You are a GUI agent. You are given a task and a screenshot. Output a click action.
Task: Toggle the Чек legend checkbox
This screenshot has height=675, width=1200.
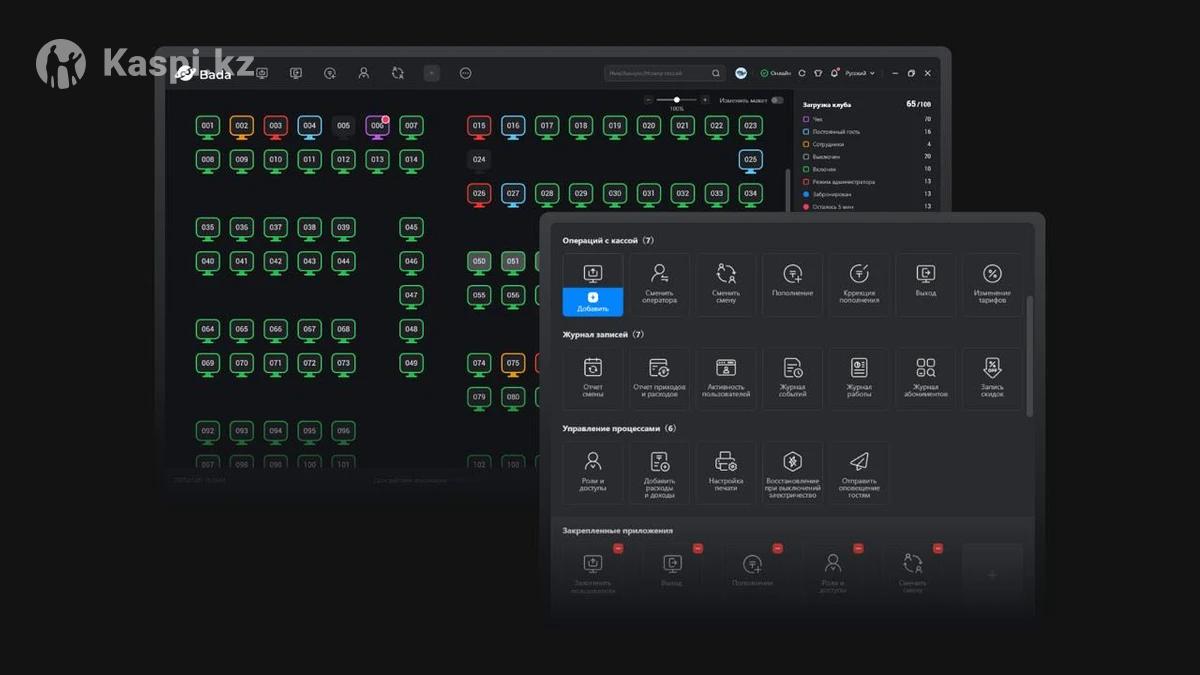(806, 119)
